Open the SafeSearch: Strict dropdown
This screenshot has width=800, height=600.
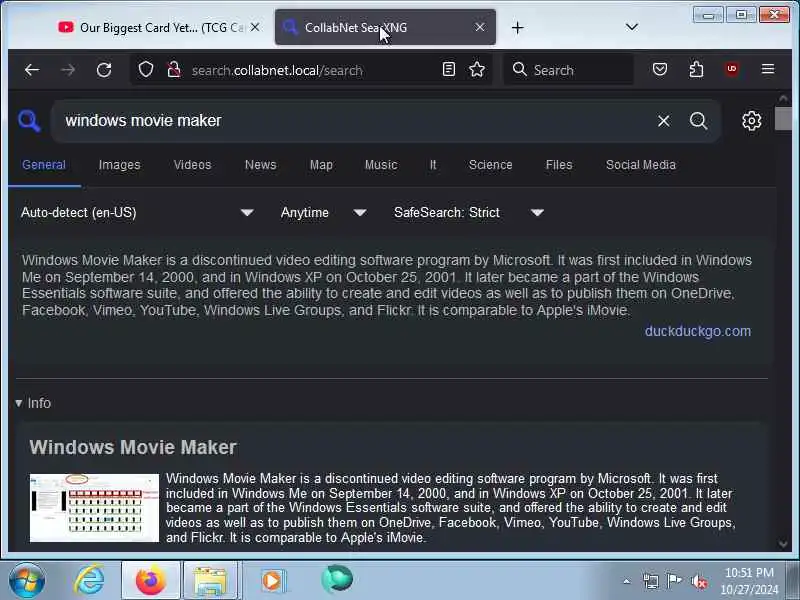tap(468, 213)
